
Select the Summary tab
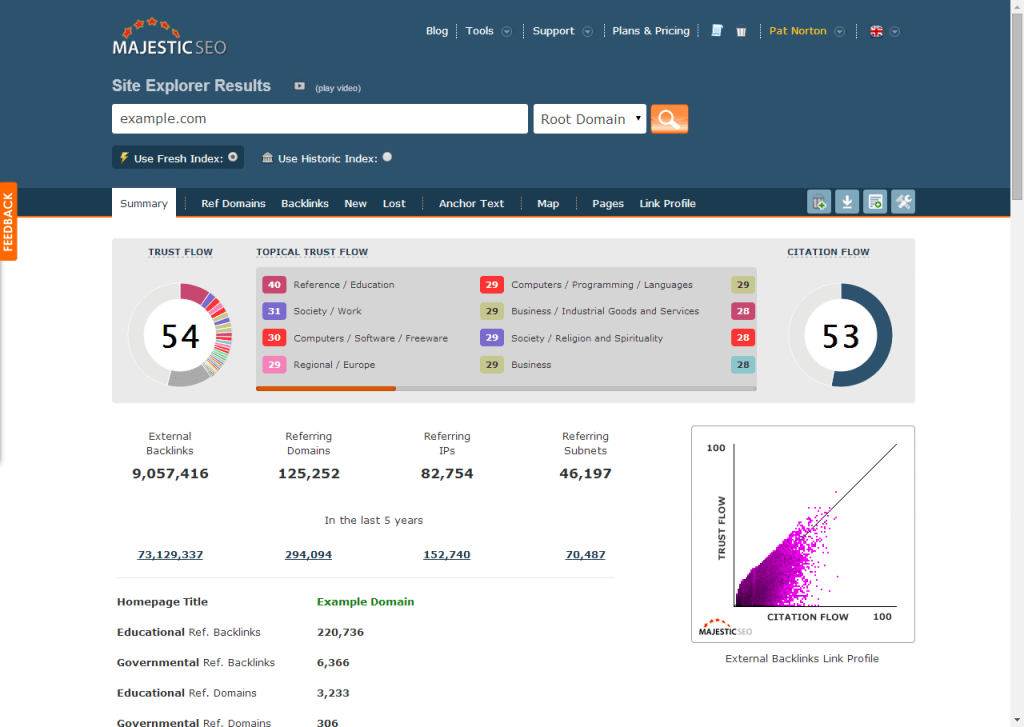click(x=144, y=203)
